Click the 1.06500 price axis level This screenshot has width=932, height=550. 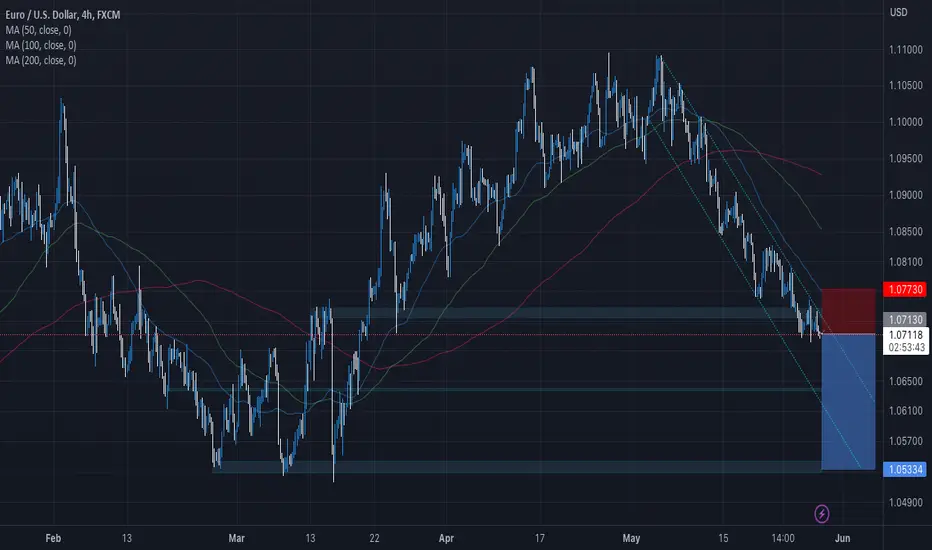pyautogui.click(x=906, y=381)
